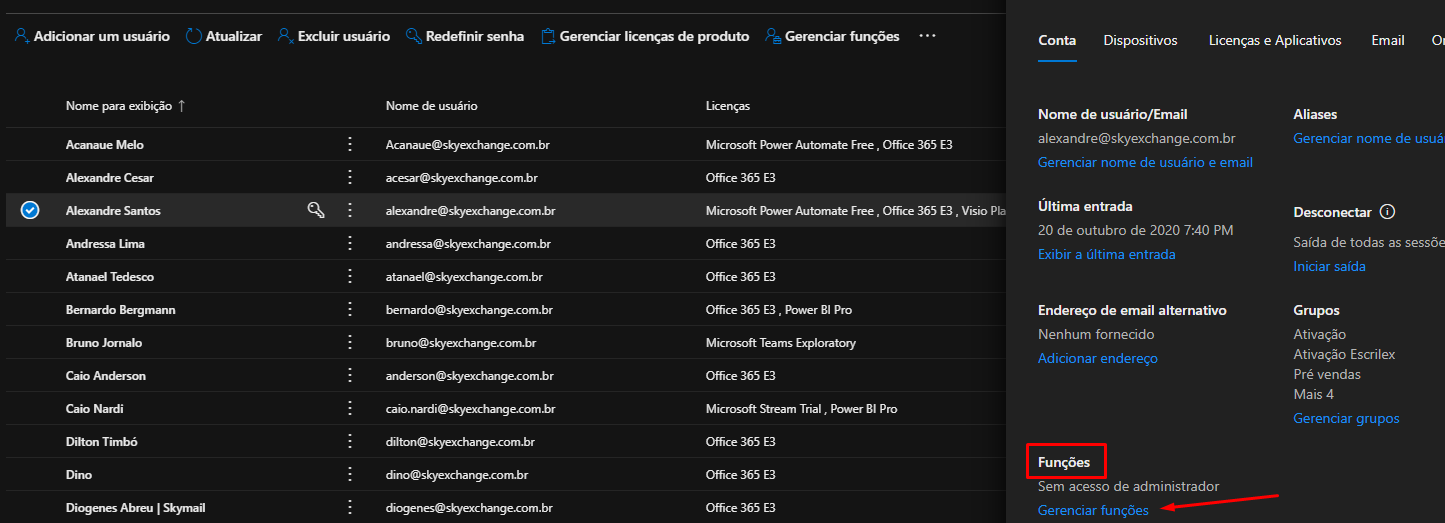This screenshot has height=523, width=1445.
Task: Select user Andressa Lima
Action: point(106,244)
